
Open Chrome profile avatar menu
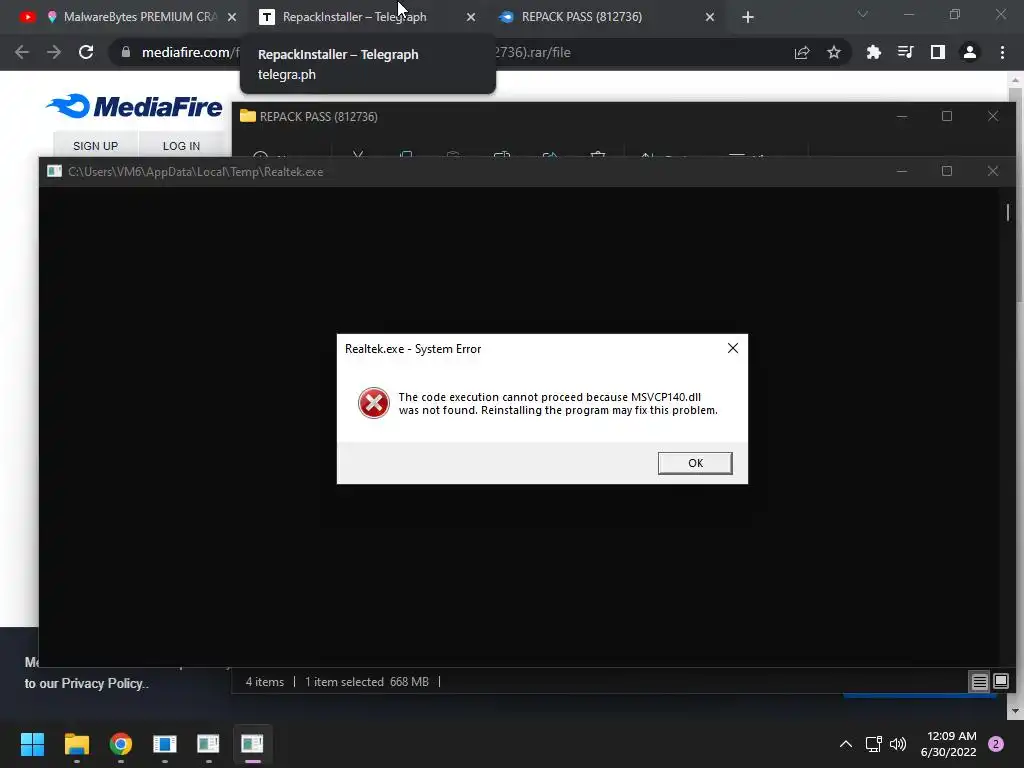[970, 52]
